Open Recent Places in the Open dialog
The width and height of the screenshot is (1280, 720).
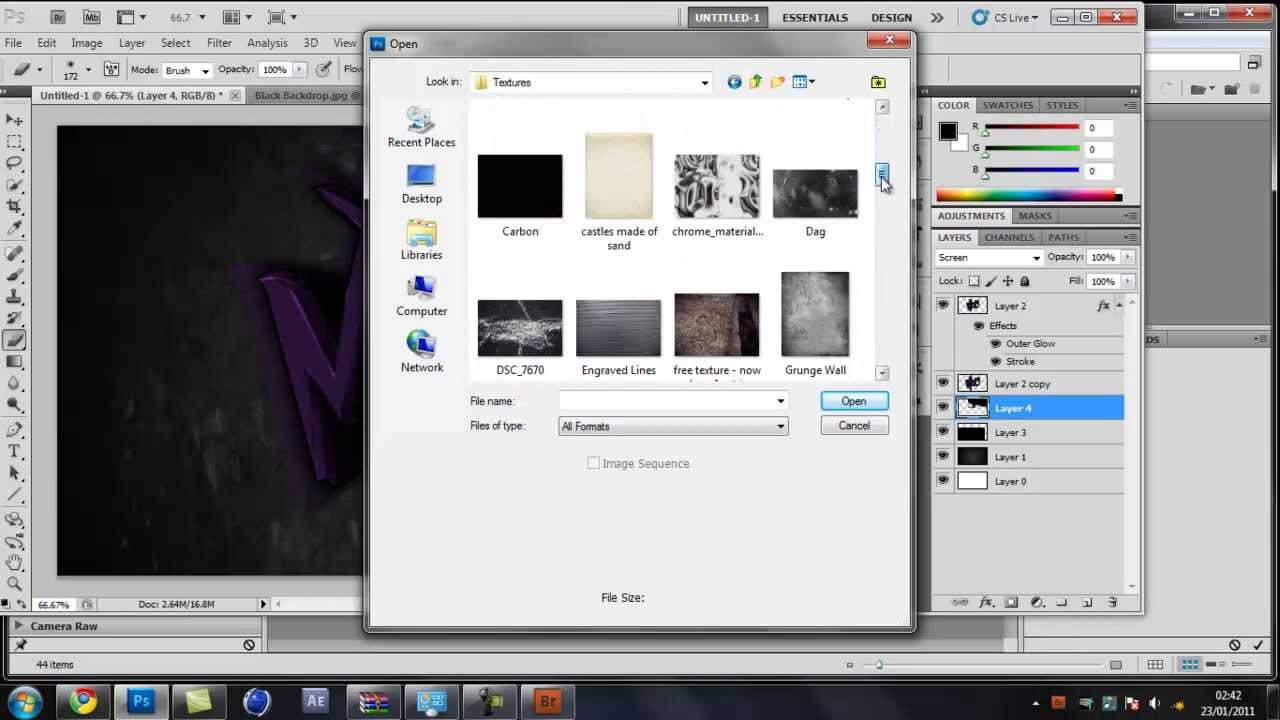pyautogui.click(x=421, y=128)
